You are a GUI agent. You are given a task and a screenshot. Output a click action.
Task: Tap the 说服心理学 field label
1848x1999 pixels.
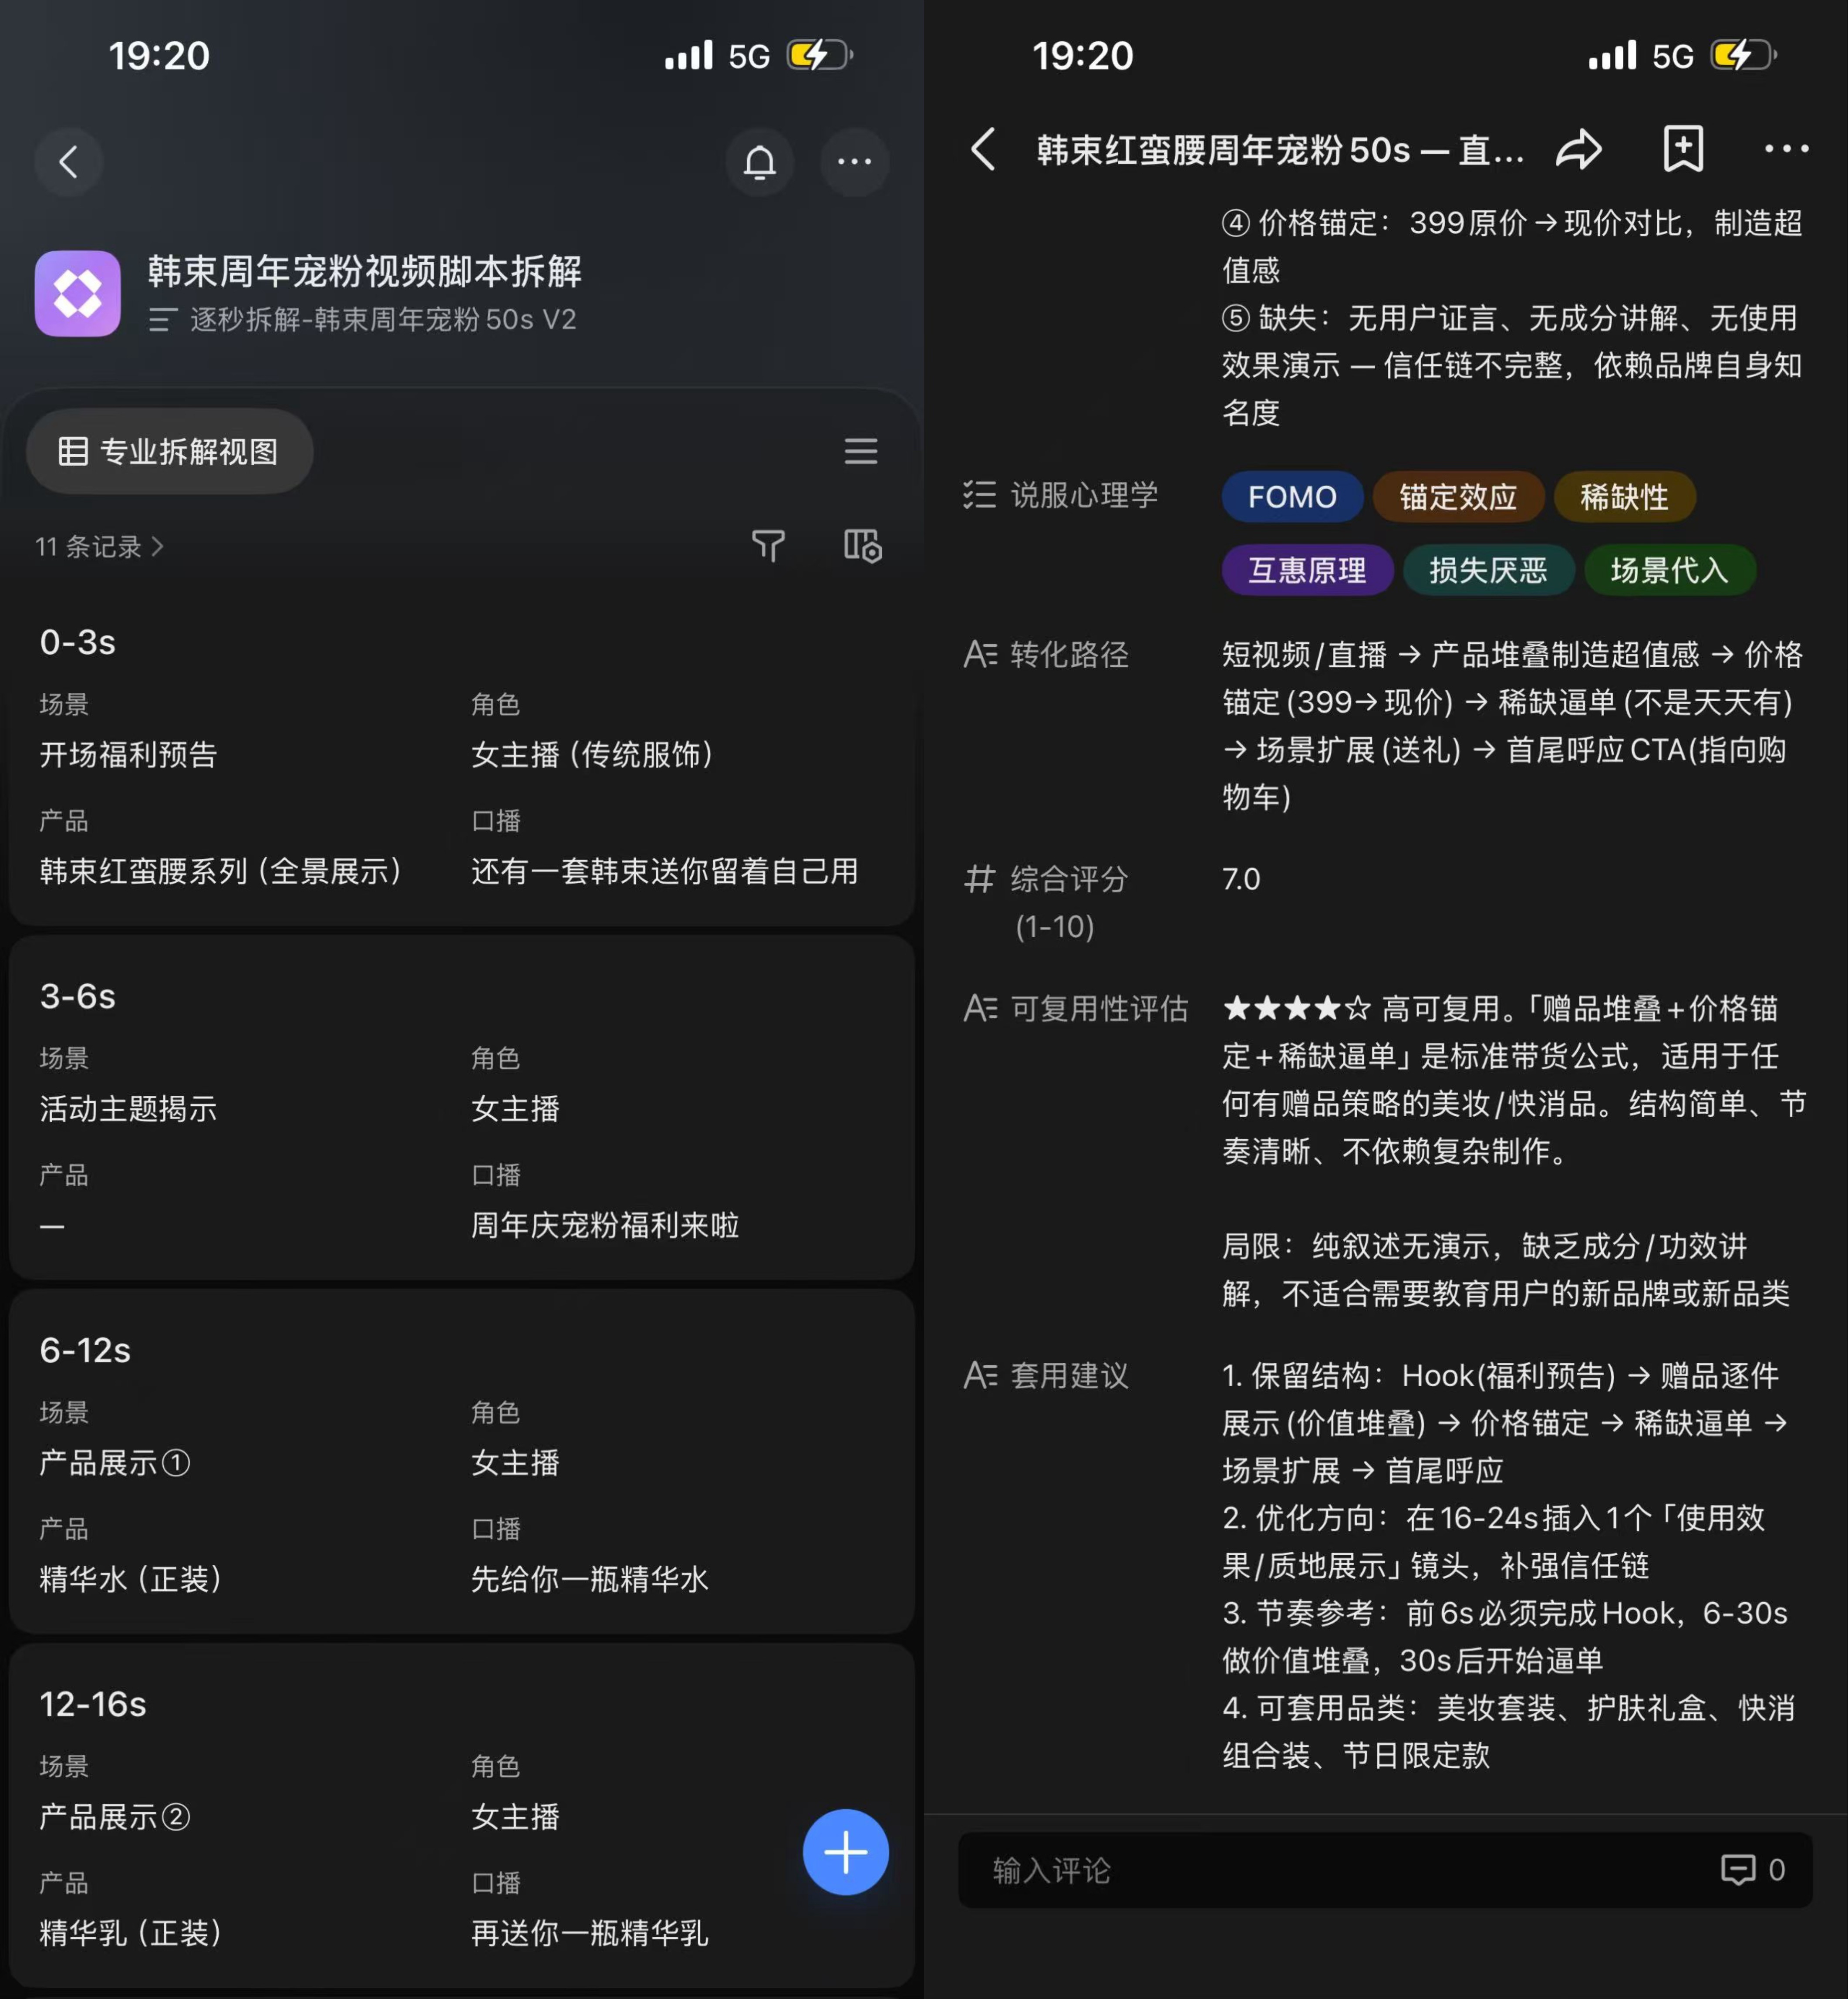[x=1084, y=495]
